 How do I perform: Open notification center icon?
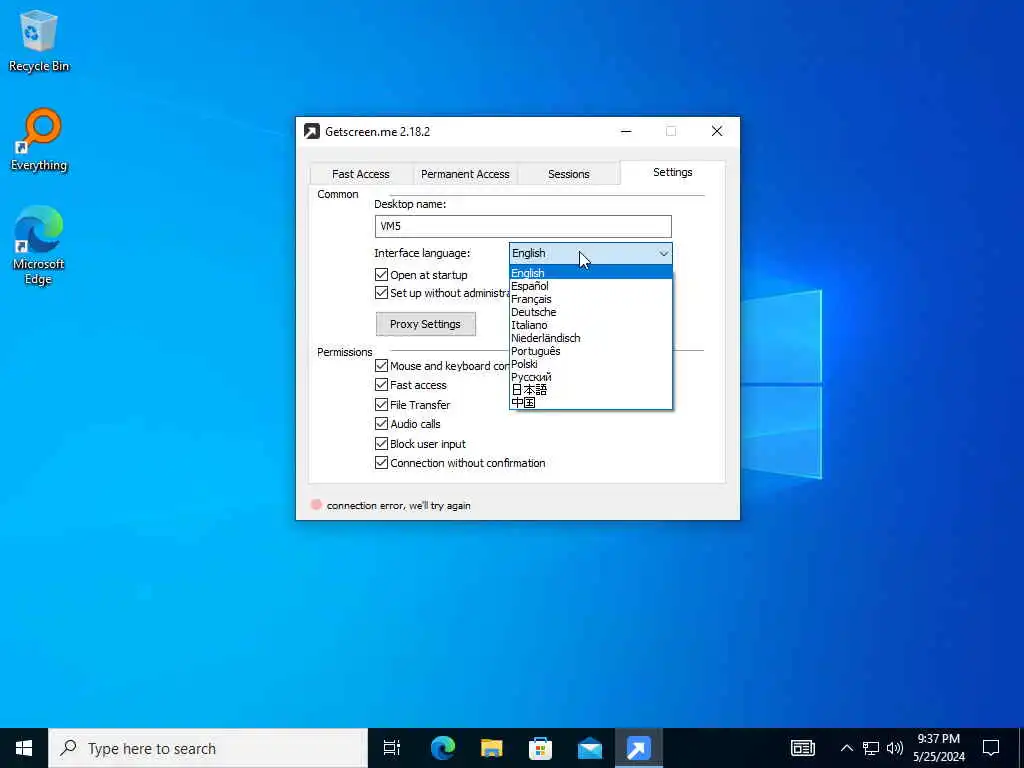(x=991, y=748)
